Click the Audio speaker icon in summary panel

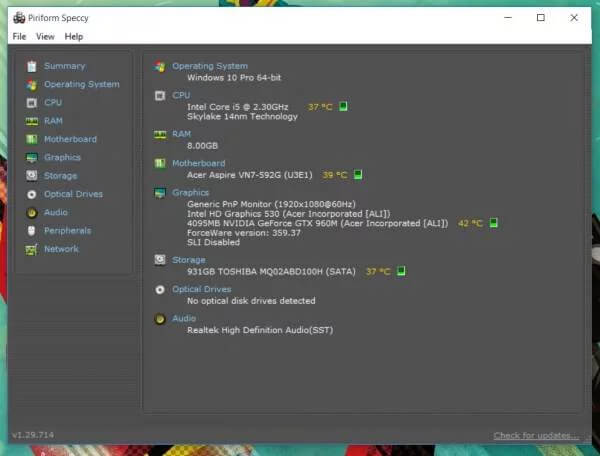click(160, 319)
